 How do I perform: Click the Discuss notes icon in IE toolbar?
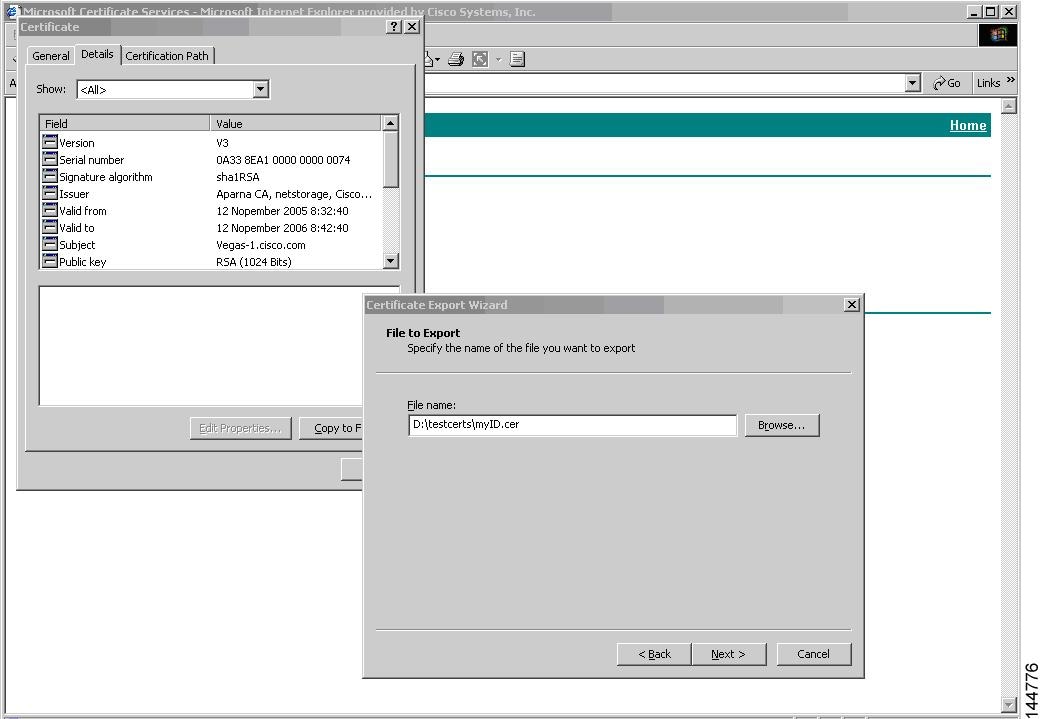517,59
